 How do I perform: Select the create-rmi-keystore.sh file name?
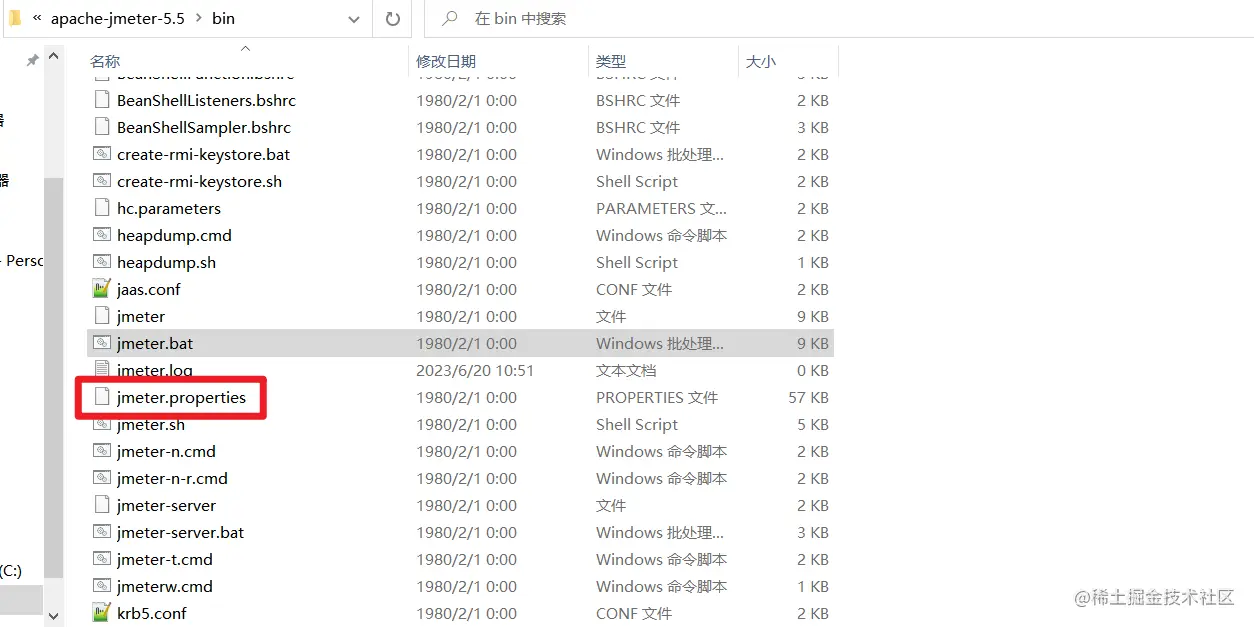point(199,181)
